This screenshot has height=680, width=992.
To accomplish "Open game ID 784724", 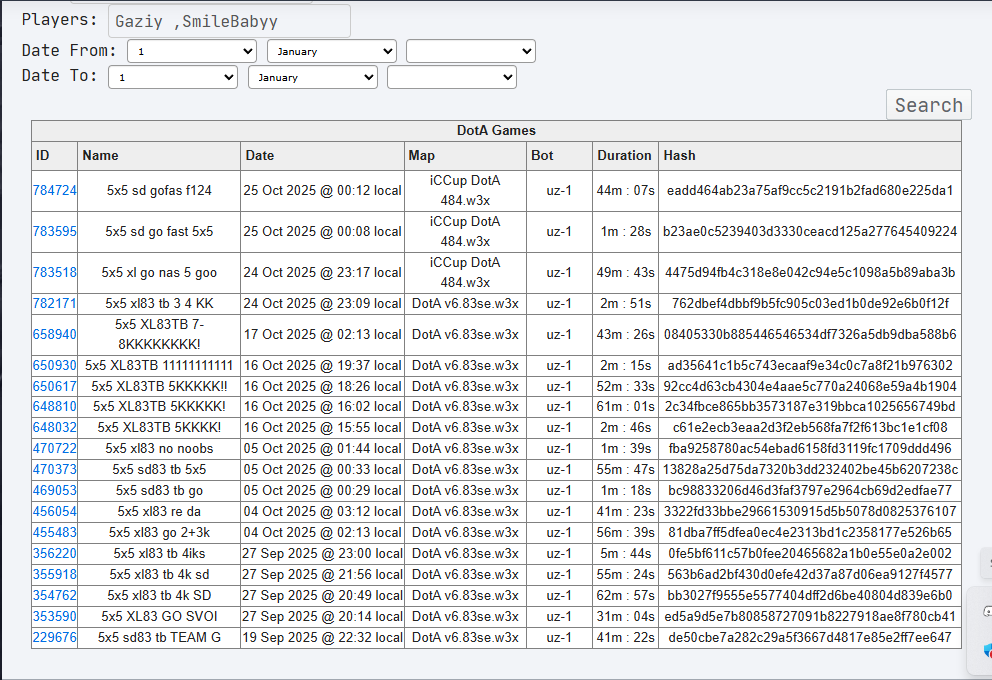I will pyautogui.click(x=54, y=190).
